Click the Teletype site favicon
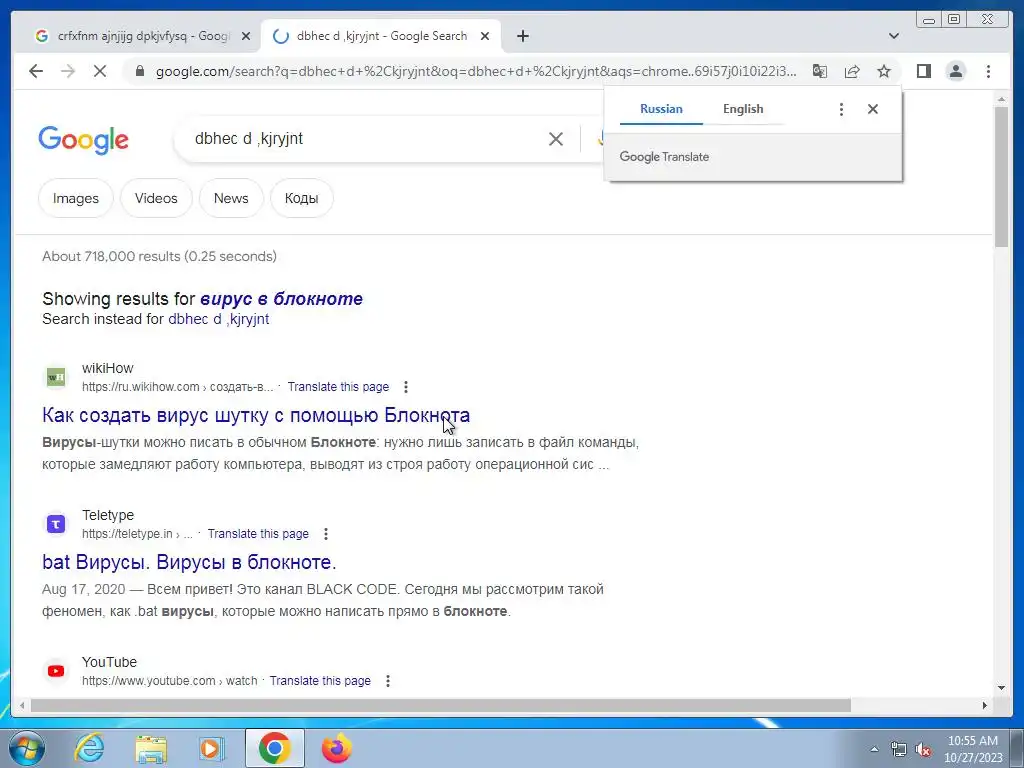Viewport: 1024px width, 768px height. [x=56, y=524]
